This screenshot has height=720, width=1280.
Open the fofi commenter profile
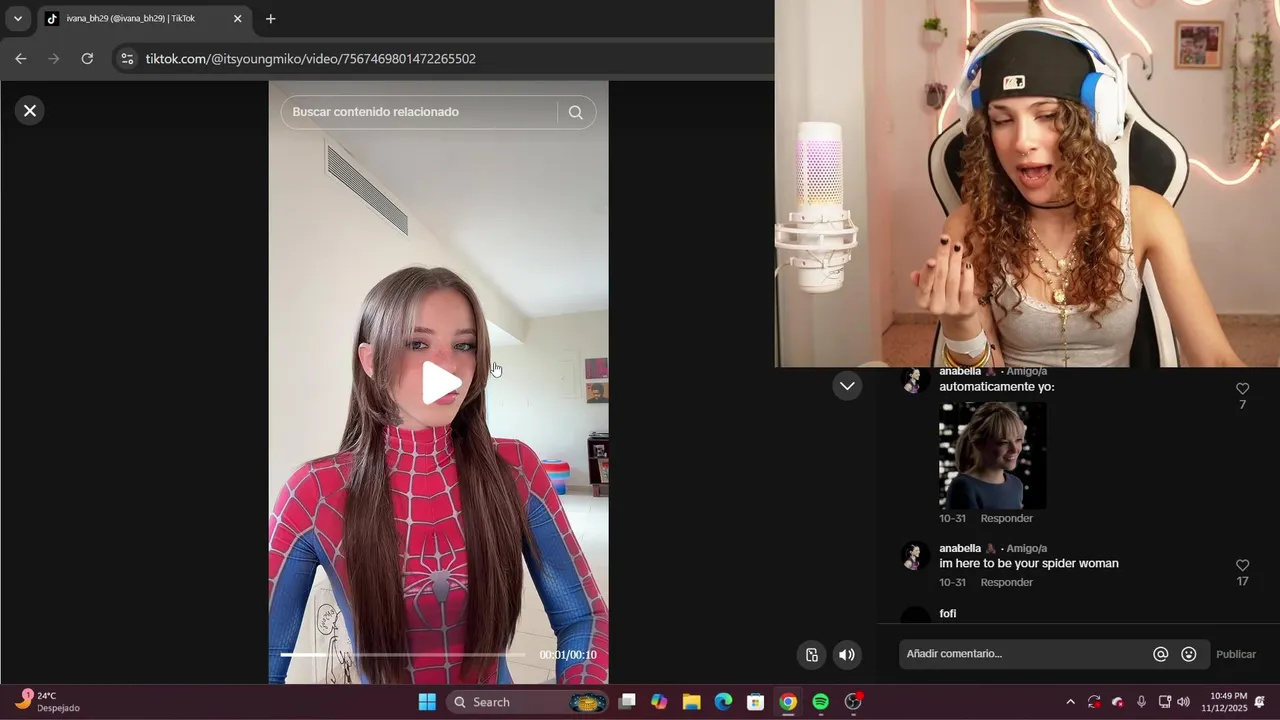pyautogui.click(x=948, y=613)
